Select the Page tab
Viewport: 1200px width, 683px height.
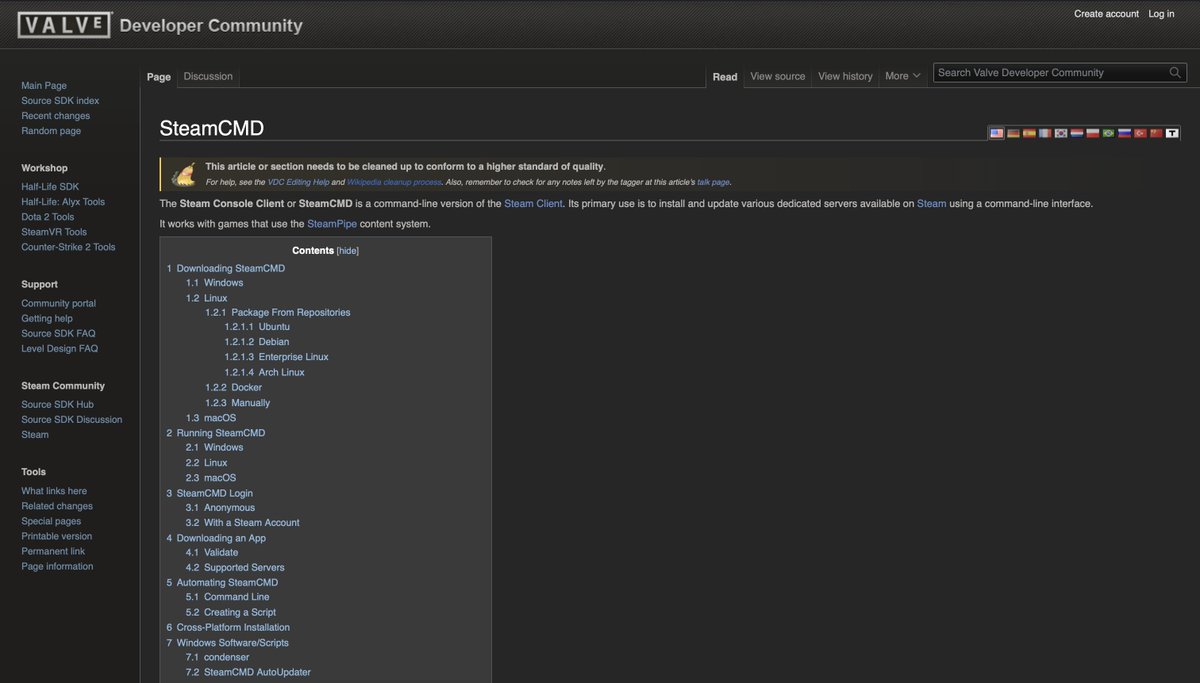(159, 76)
